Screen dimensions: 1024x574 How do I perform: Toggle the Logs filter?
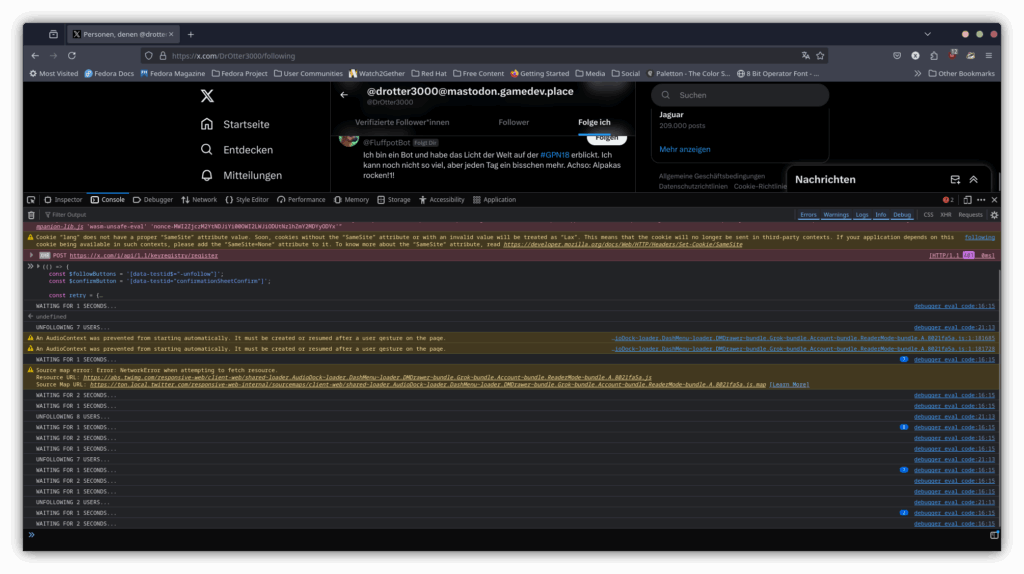[x=862, y=215]
